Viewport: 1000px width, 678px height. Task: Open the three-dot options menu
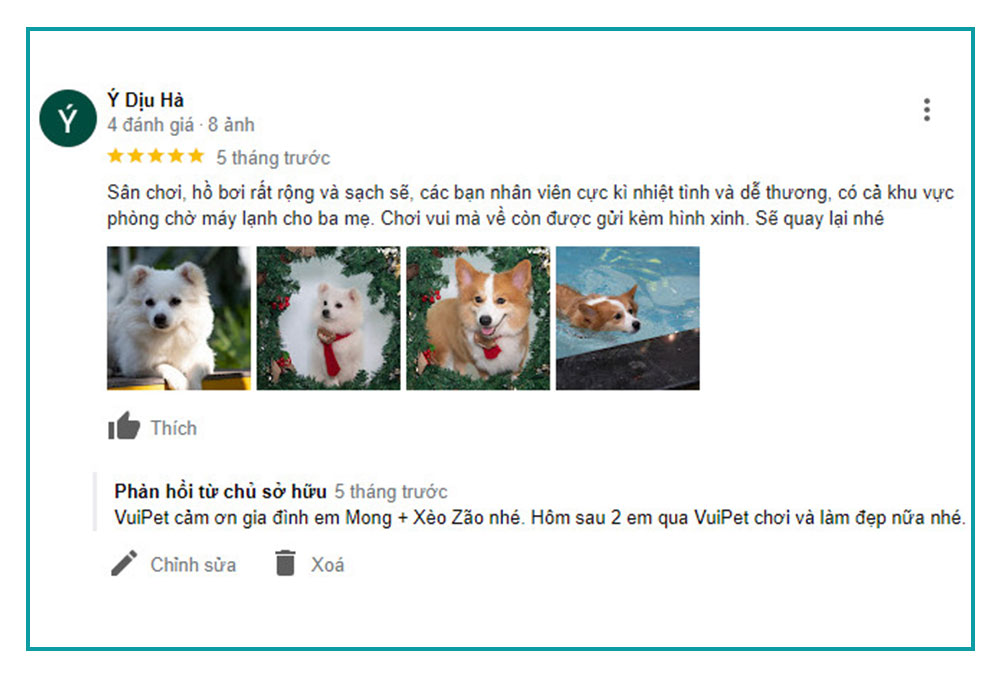pyautogui.click(x=927, y=110)
